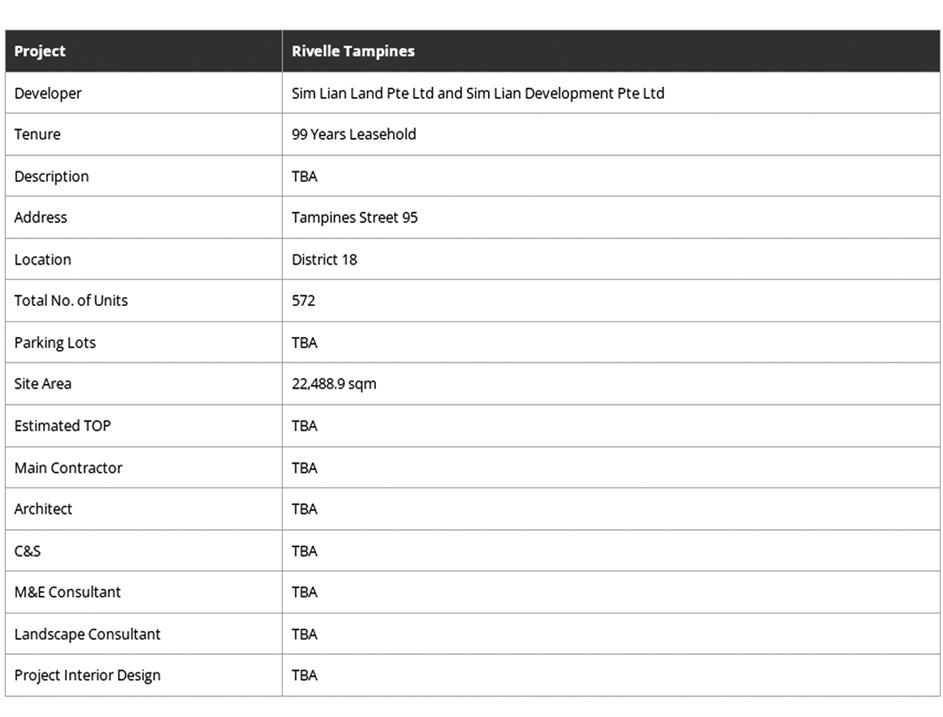Select the Landscape Consultant label

[x=87, y=634]
